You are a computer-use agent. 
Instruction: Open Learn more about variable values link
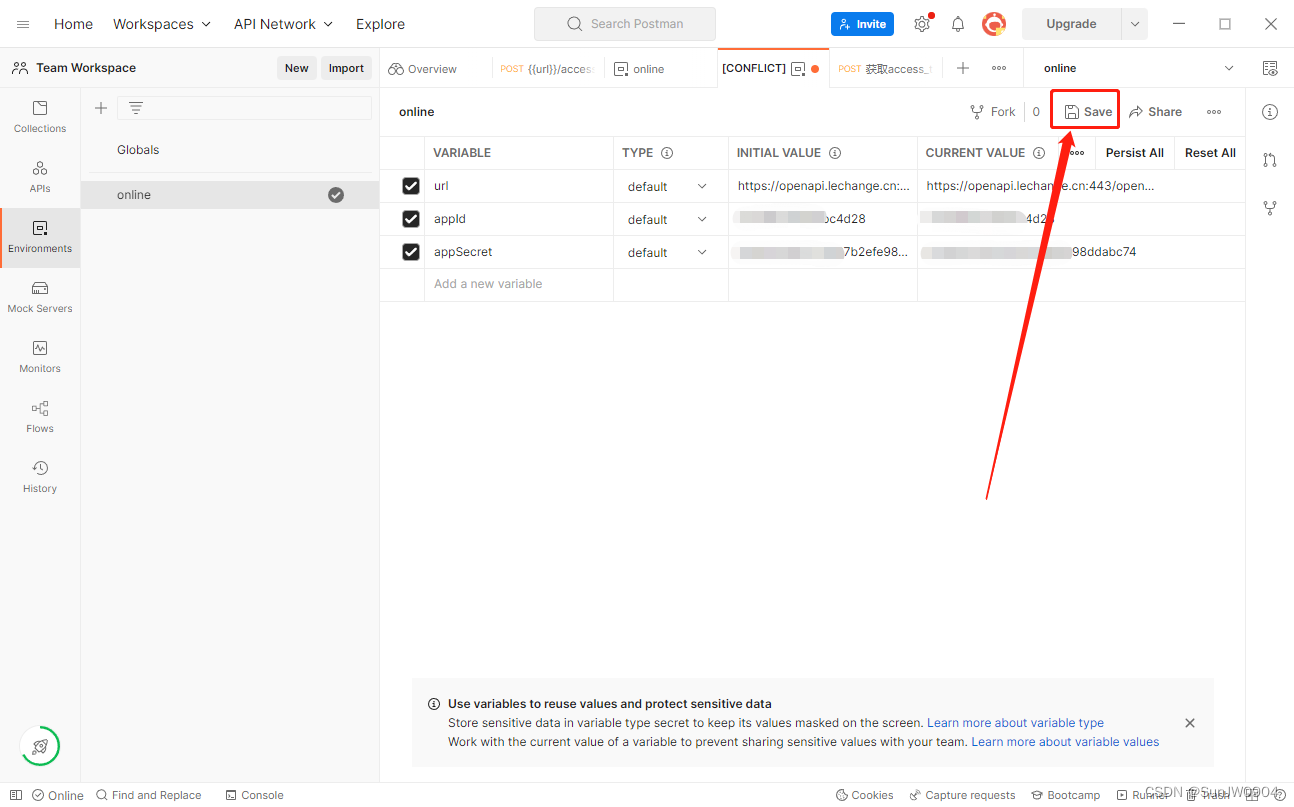(x=1065, y=742)
